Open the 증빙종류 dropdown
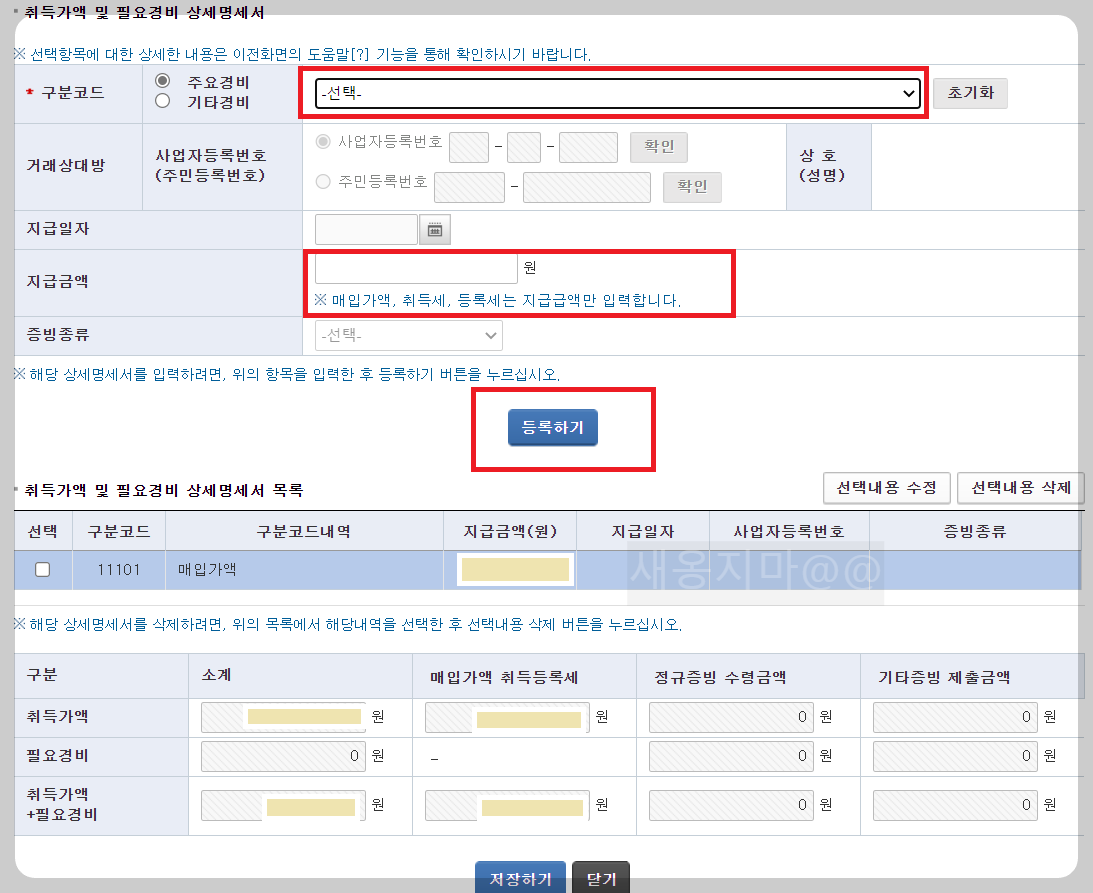Screen dimensions: 1093x893 click(408, 336)
